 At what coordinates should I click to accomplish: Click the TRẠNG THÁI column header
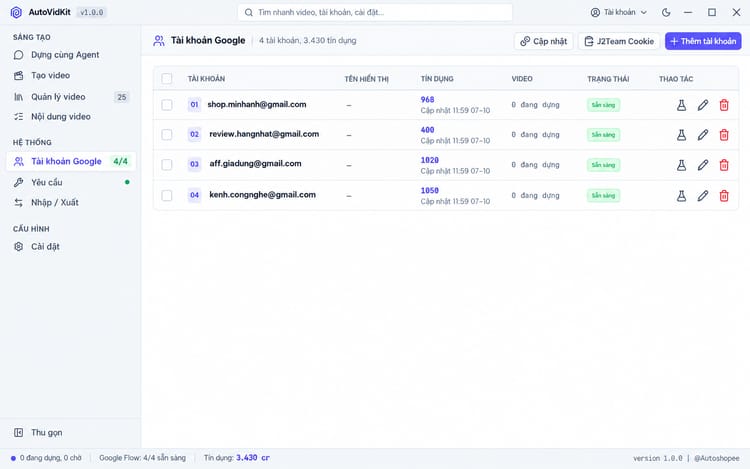pyautogui.click(x=608, y=79)
